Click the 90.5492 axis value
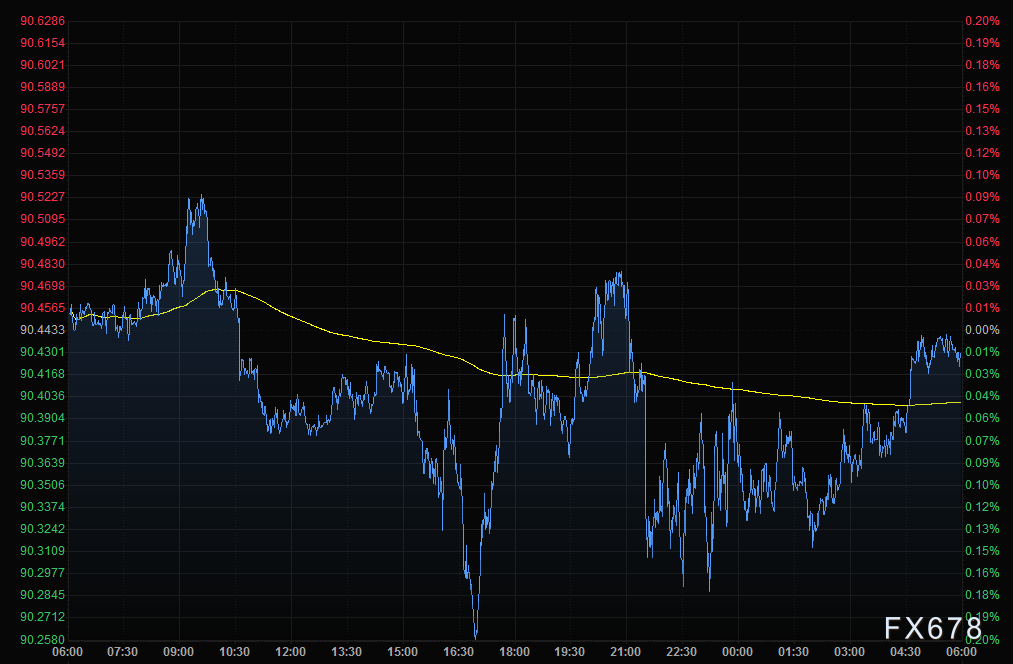This screenshot has width=1013, height=664. (43, 152)
